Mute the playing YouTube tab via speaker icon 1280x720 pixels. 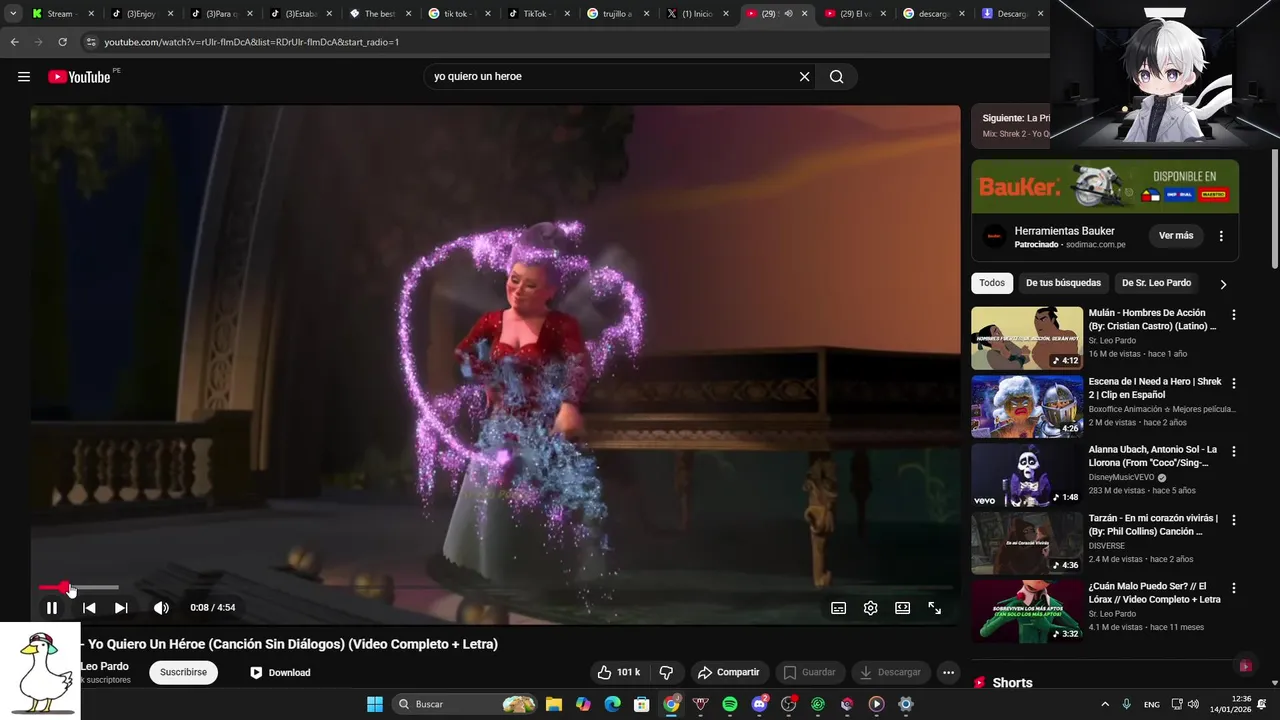pos(788,14)
